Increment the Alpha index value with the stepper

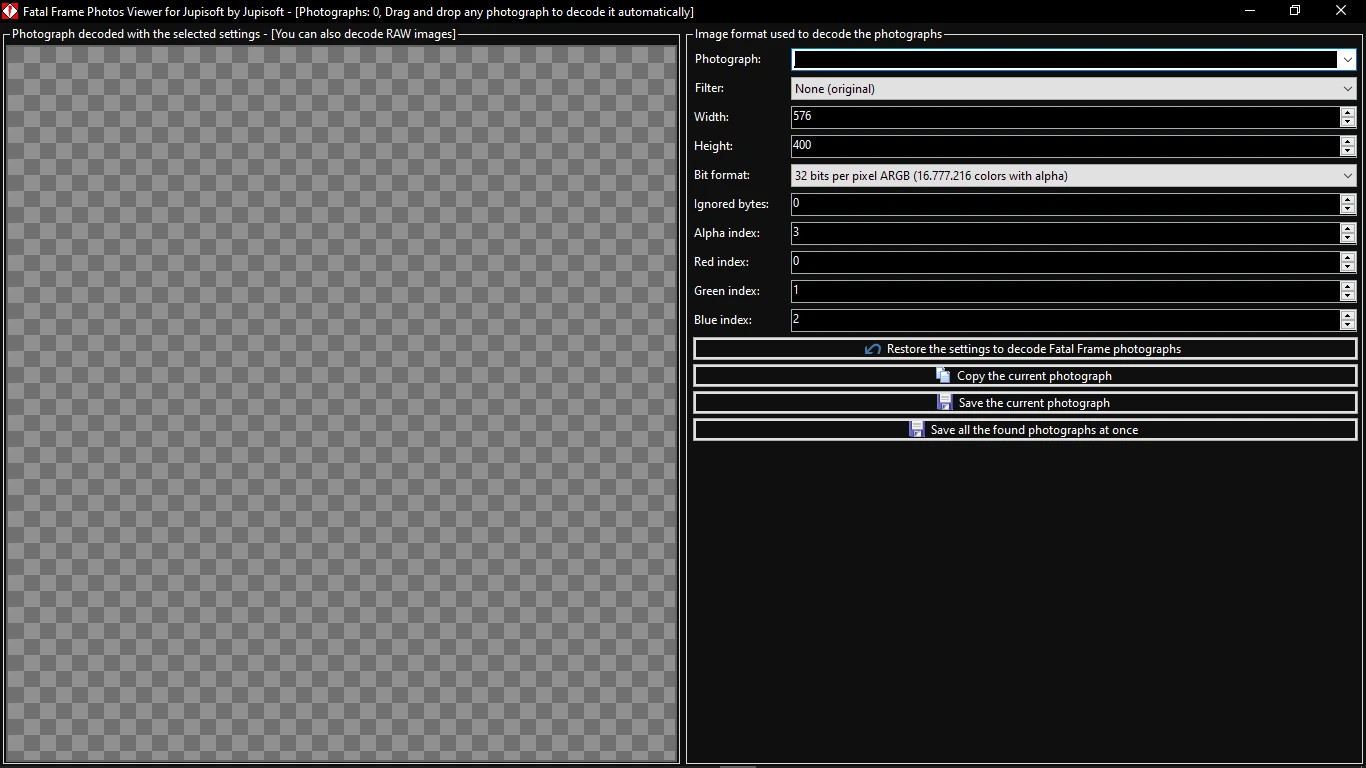coord(1347,228)
